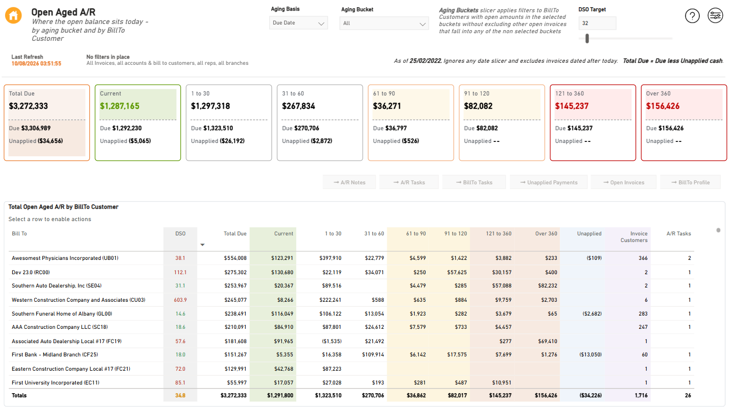Expand the Aging Bucket dropdown
The image size is (731, 409).
(x=384, y=23)
